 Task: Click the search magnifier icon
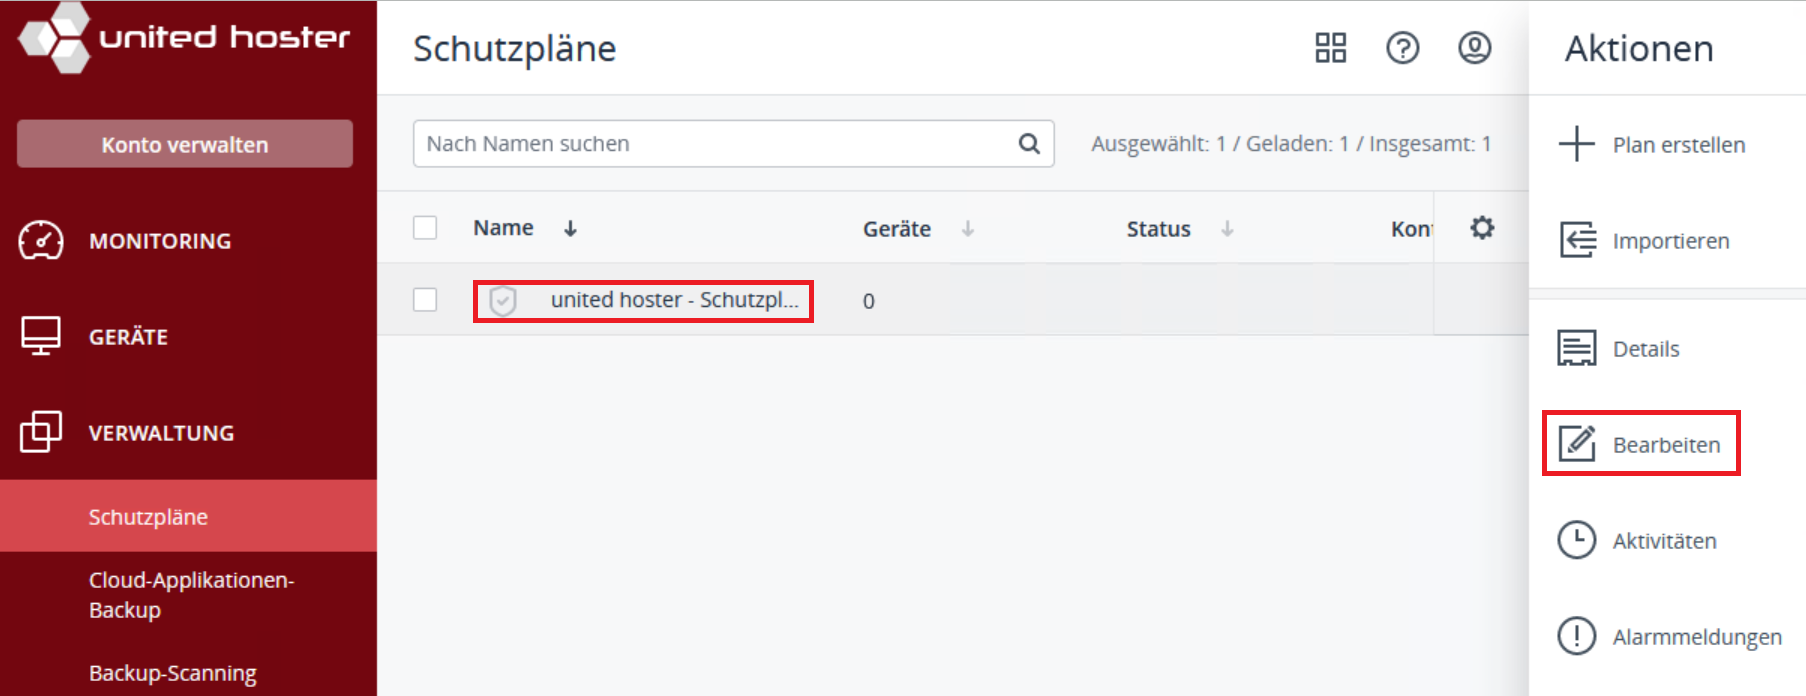(x=1029, y=144)
